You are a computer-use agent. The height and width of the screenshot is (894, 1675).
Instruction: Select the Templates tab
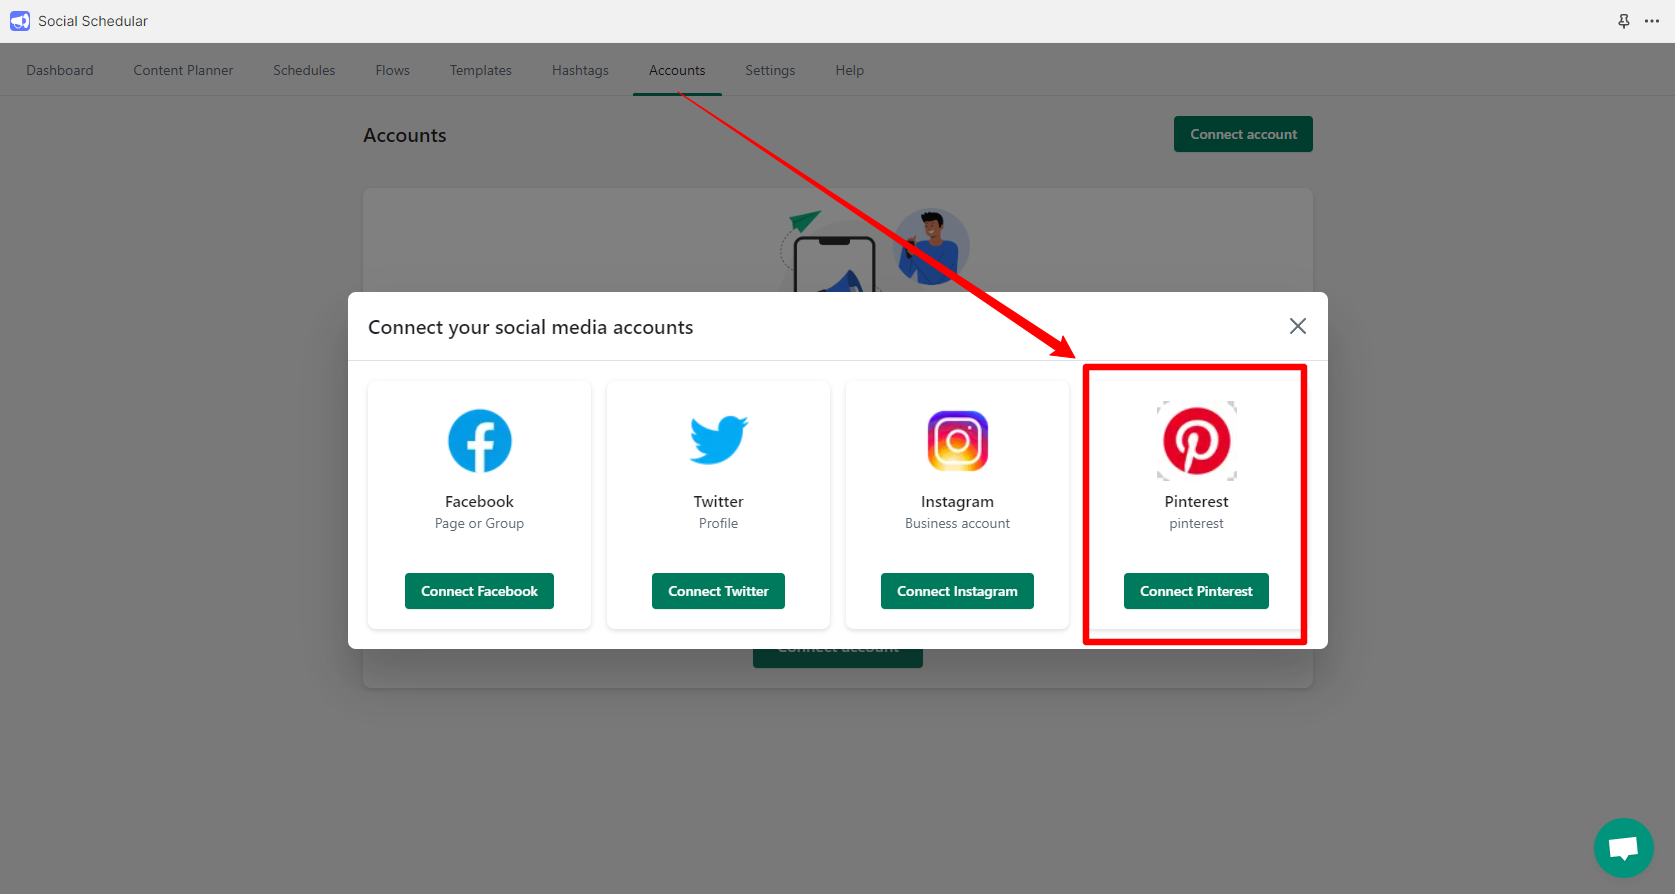480,70
